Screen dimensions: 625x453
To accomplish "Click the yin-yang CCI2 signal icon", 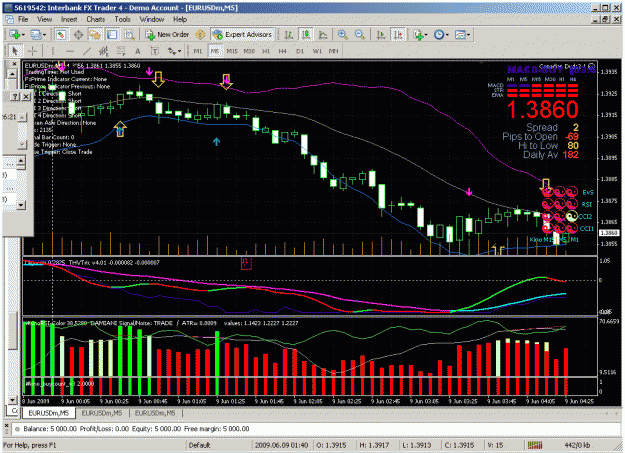I will 571,217.
